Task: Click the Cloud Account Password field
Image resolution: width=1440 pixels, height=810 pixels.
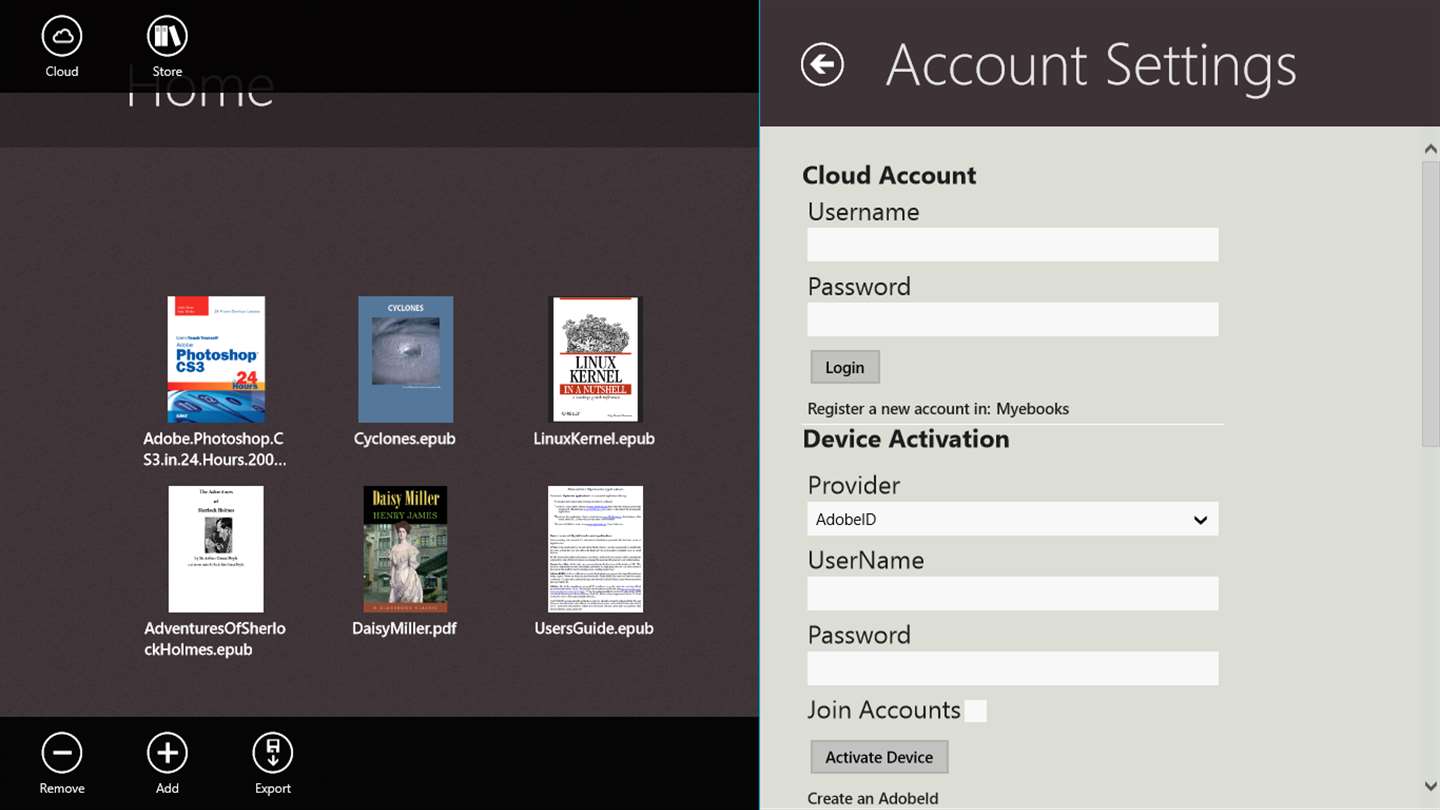Action: [x=1013, y=320]
